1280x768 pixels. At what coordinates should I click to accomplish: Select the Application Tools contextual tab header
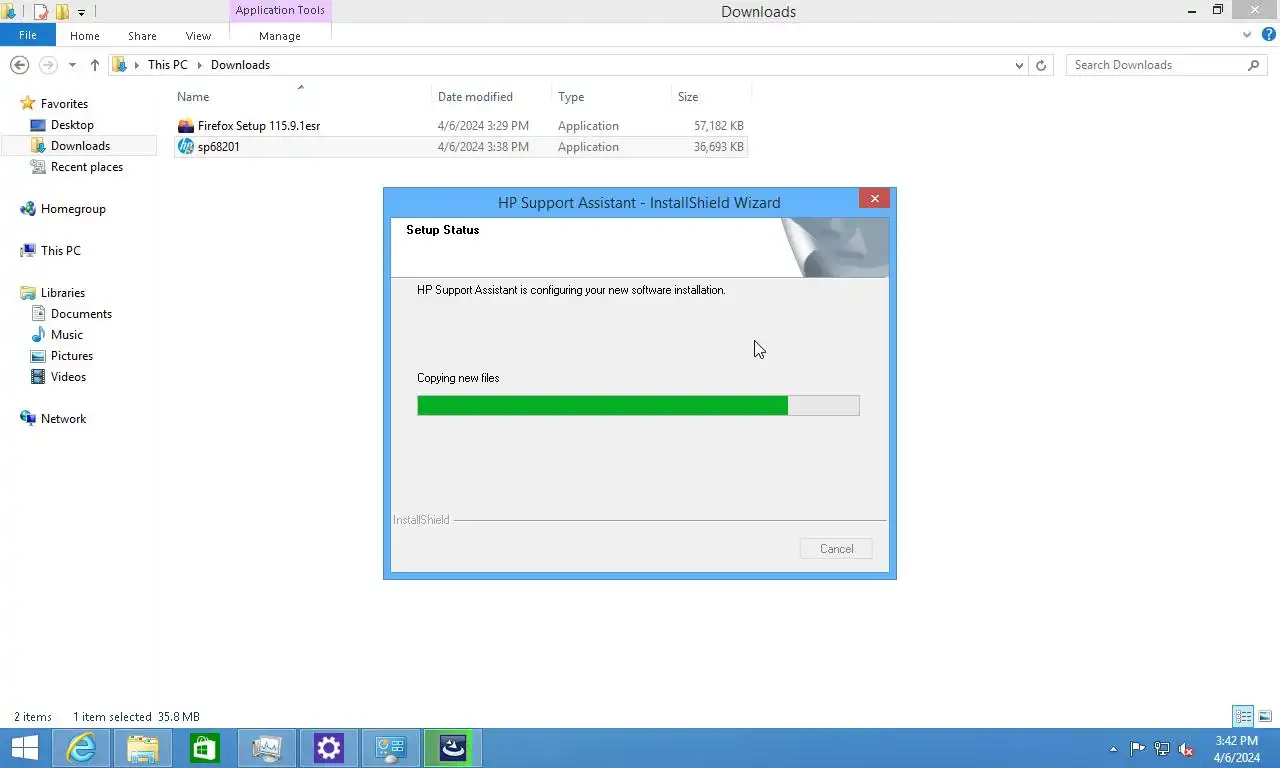click(280, 10)
